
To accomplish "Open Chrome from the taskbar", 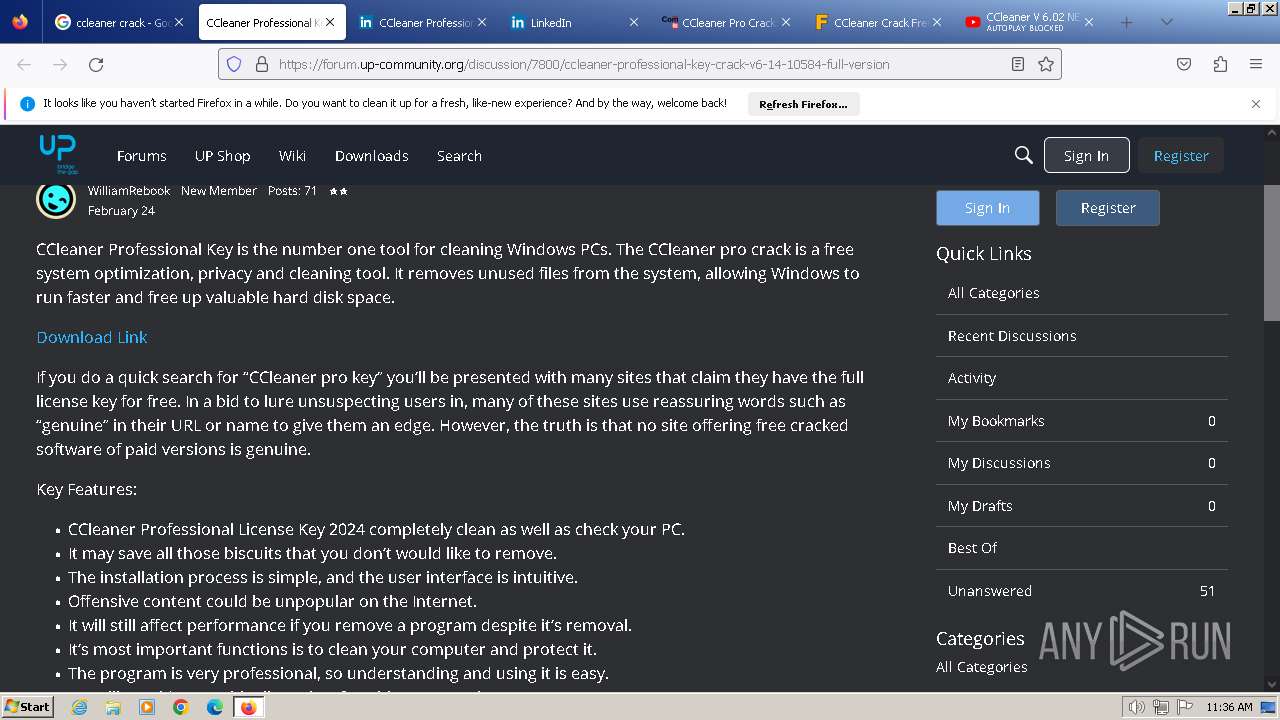I will click(x=181, y=707).
